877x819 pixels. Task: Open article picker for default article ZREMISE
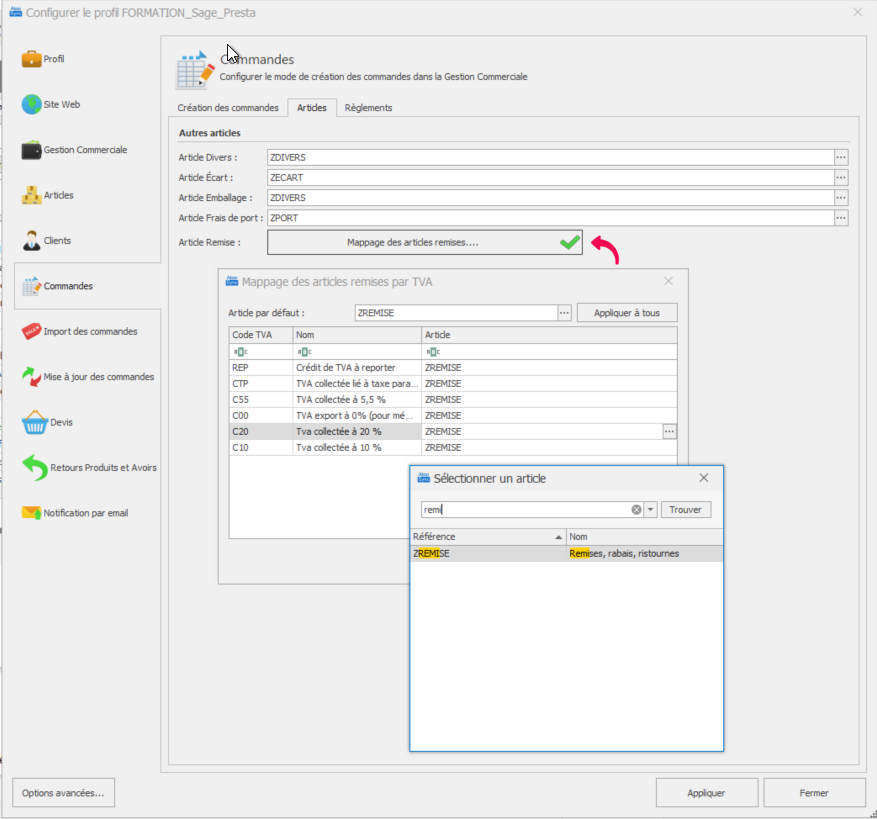pos(564,313)
